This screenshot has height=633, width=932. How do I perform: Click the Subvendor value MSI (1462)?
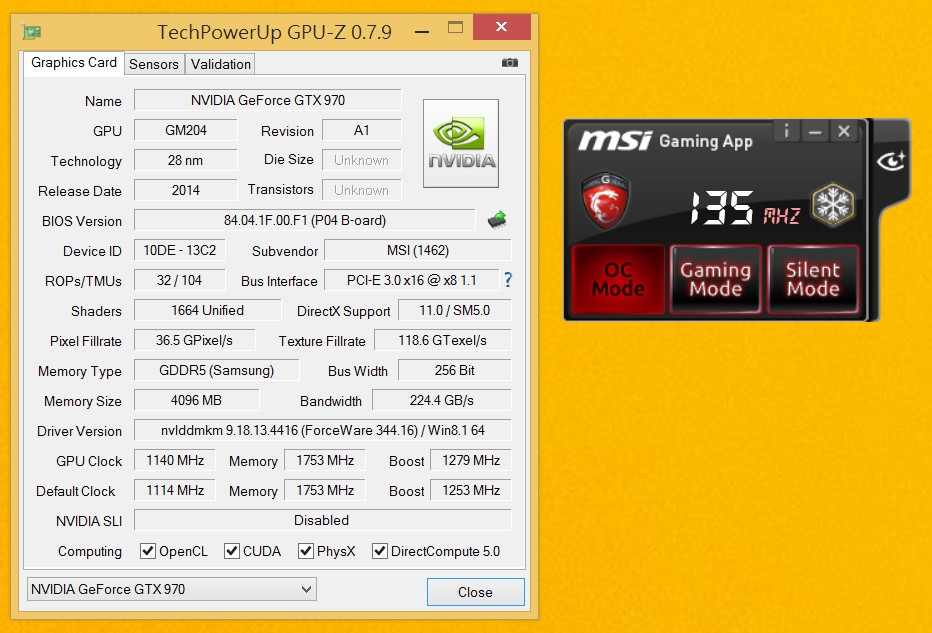[417, 250]
